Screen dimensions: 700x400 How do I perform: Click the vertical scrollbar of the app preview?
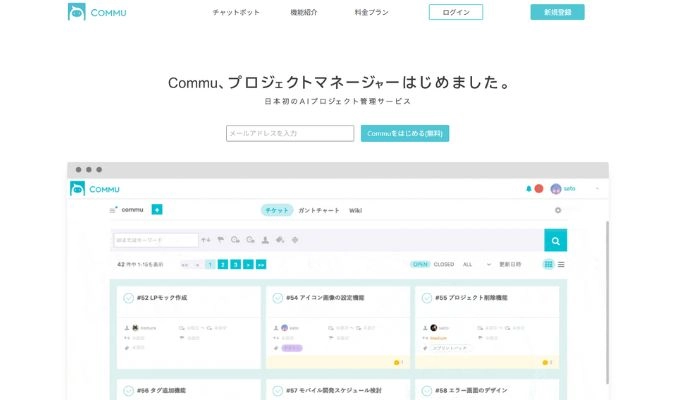coord(607,302)
